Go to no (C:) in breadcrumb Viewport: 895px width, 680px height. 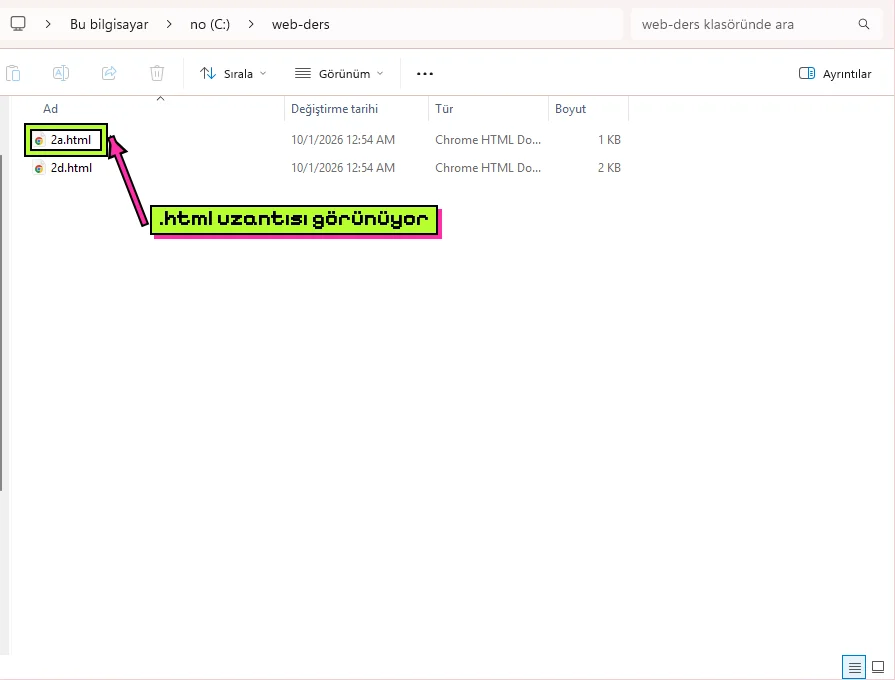(210, 24)
